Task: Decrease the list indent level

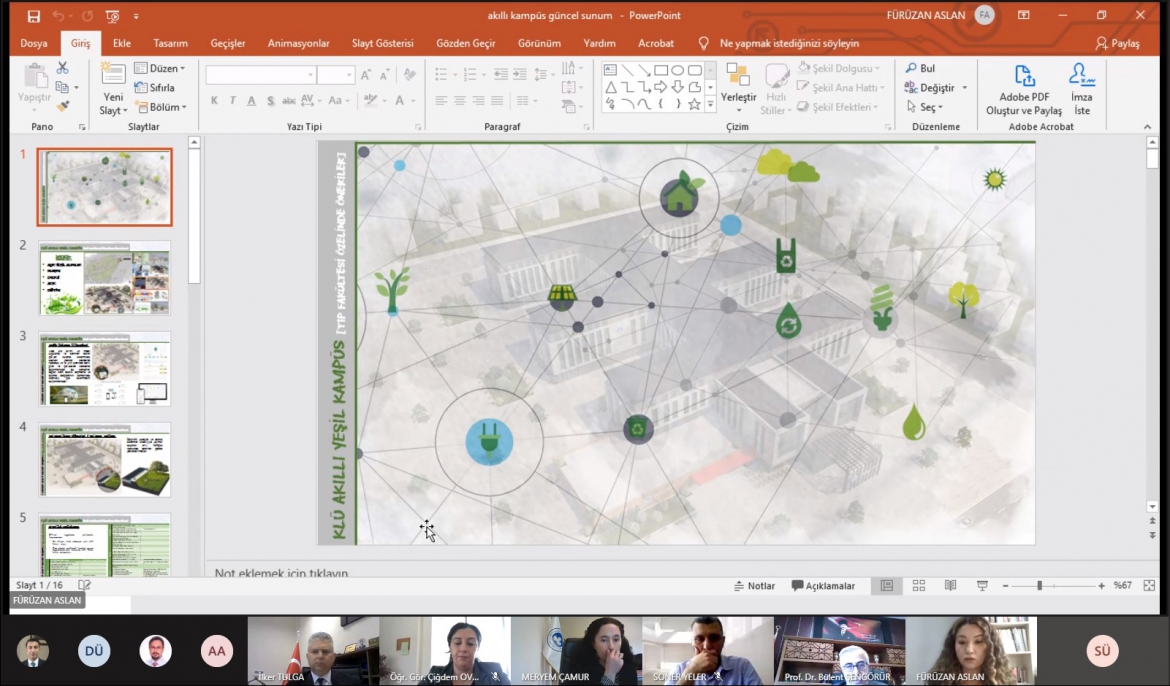Action: click(501, 74)
